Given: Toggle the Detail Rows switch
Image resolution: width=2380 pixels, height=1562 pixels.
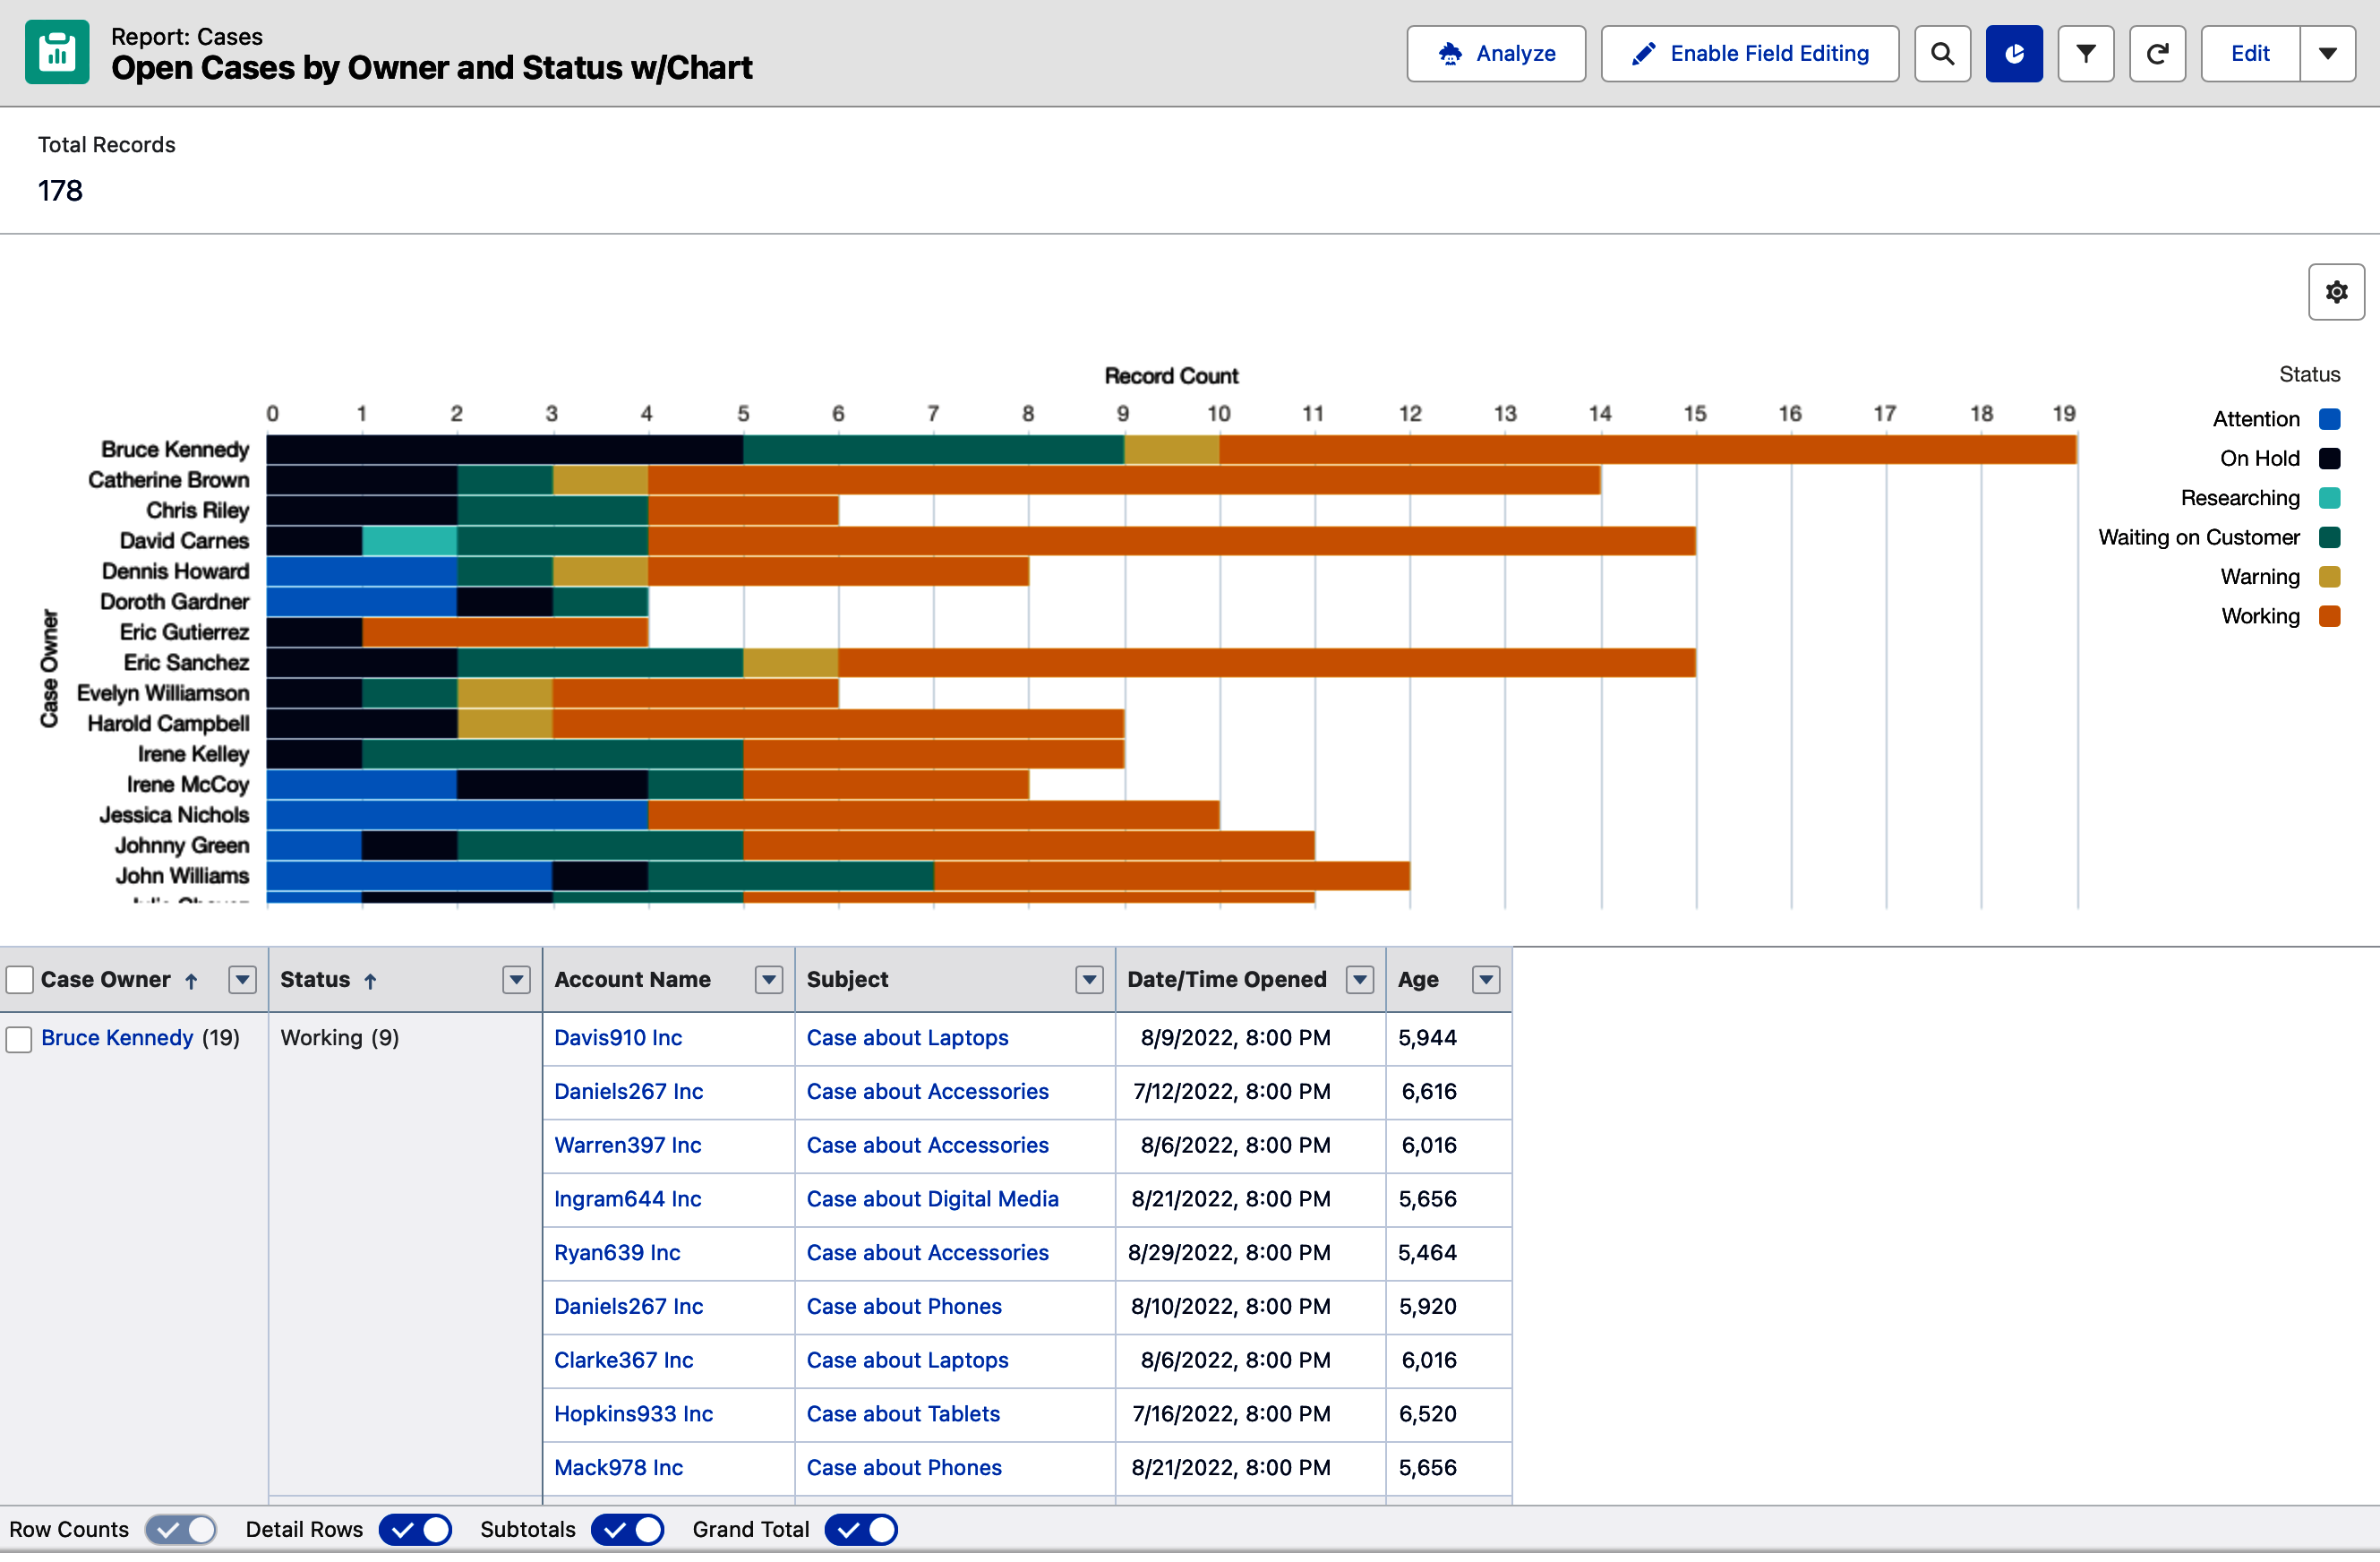Looking at the screenshot, I should [x=415, y=1531].
